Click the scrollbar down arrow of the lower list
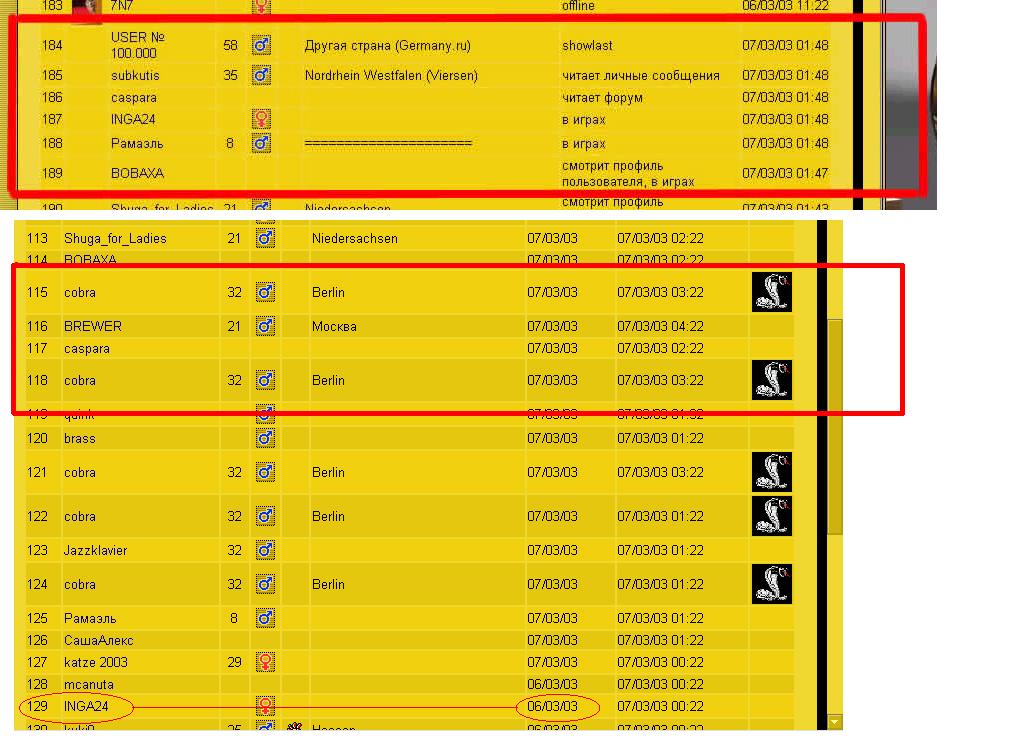 (835, 721)
